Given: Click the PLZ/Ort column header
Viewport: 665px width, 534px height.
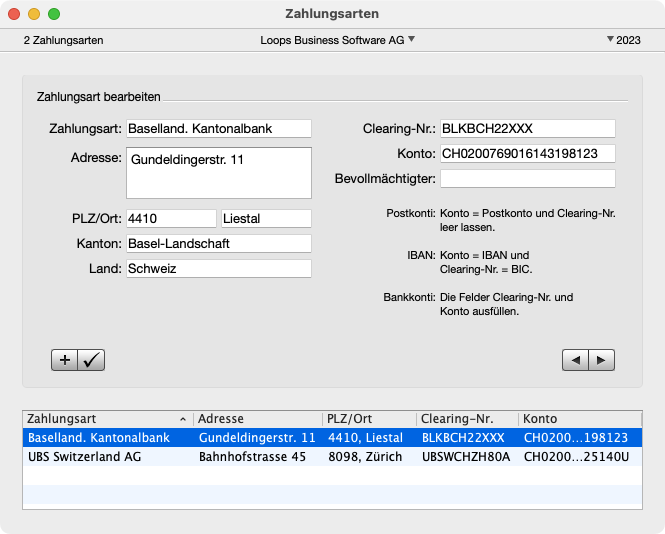Looking at the screenshot, I should click(x=368, y=418).
